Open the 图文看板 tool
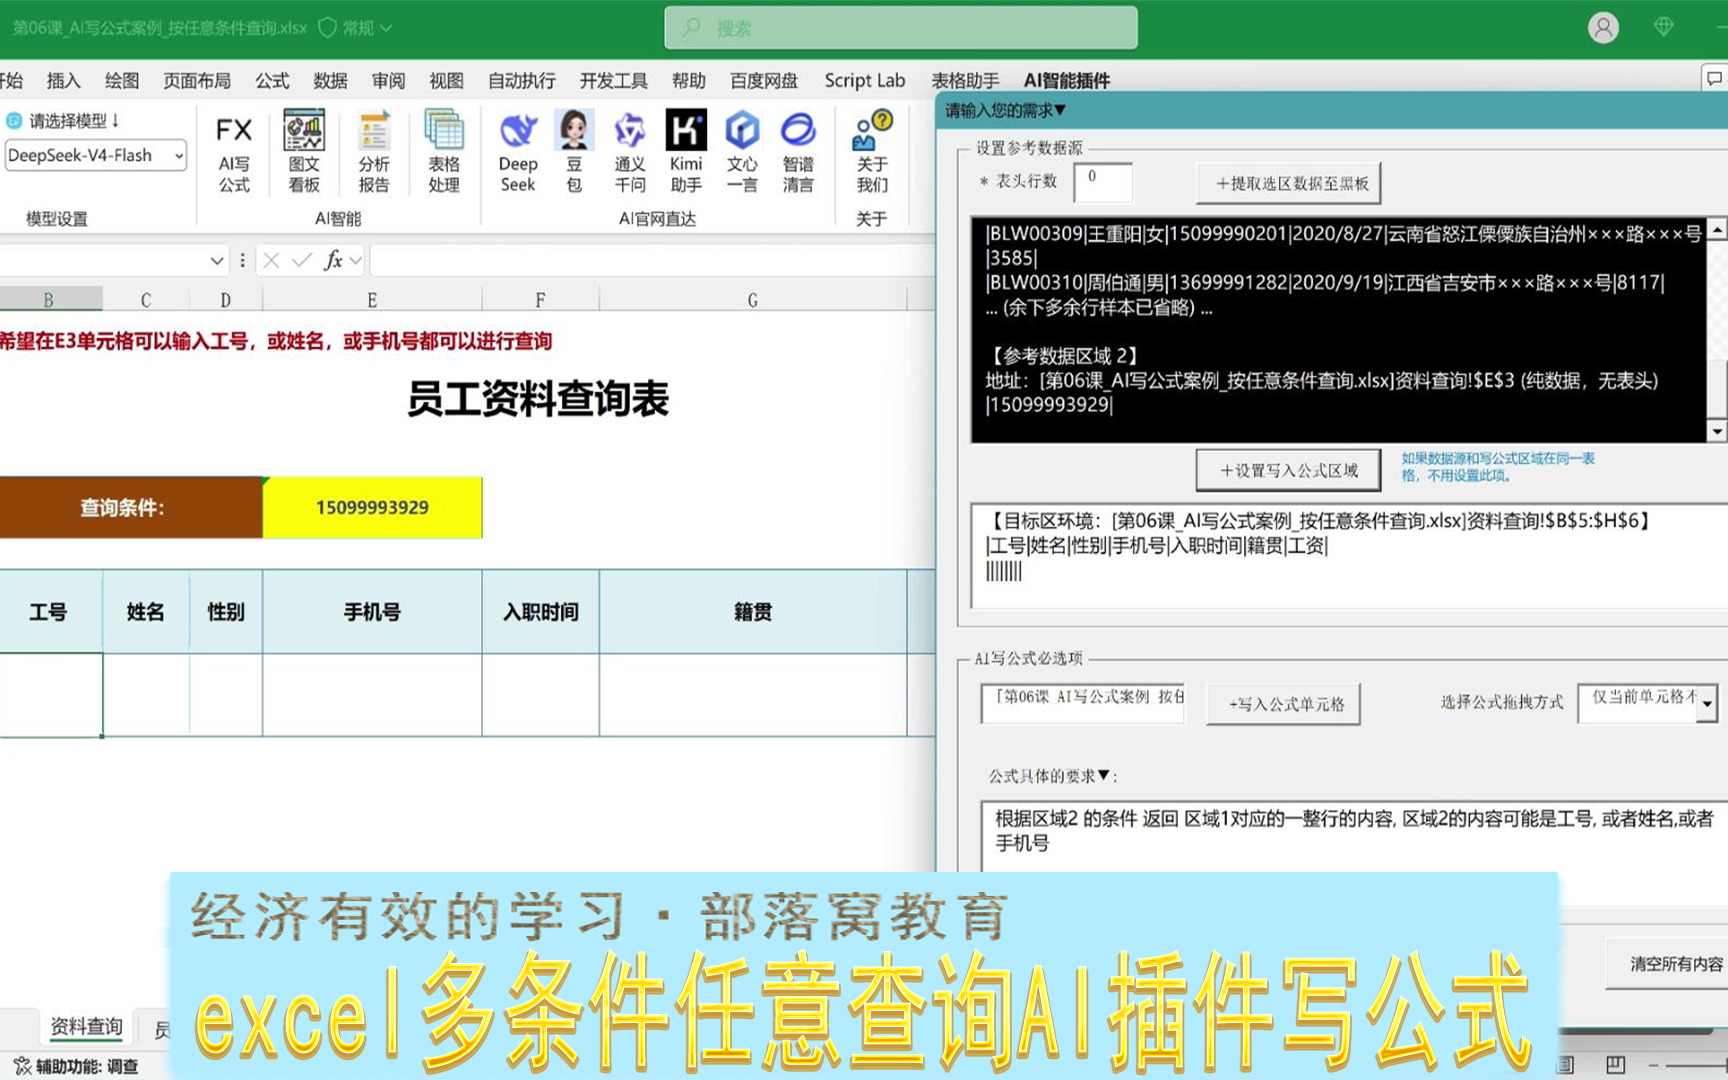 [x=304, y=152]
